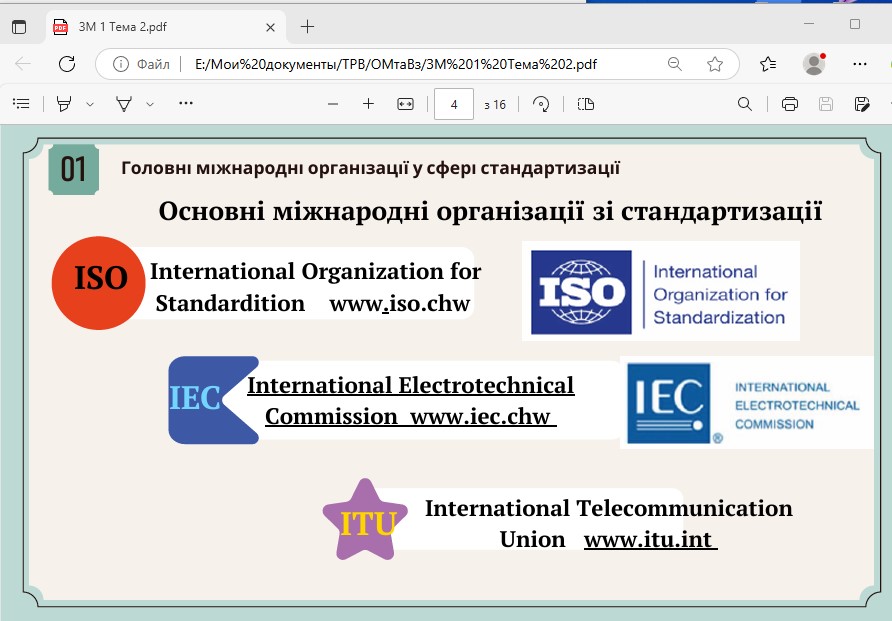
Task: Click the page number input field
Action: pos(454,104)
